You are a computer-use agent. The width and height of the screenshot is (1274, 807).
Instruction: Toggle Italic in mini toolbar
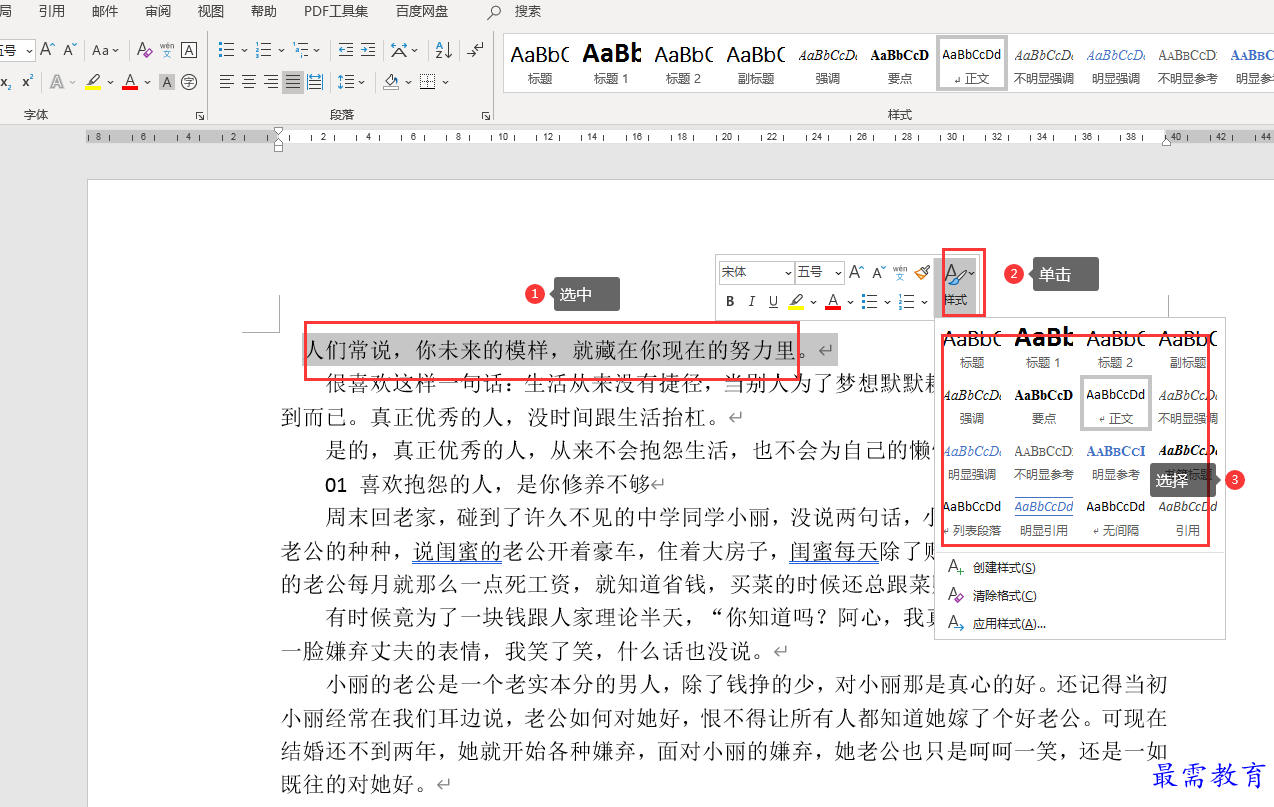tap(752, 301)
